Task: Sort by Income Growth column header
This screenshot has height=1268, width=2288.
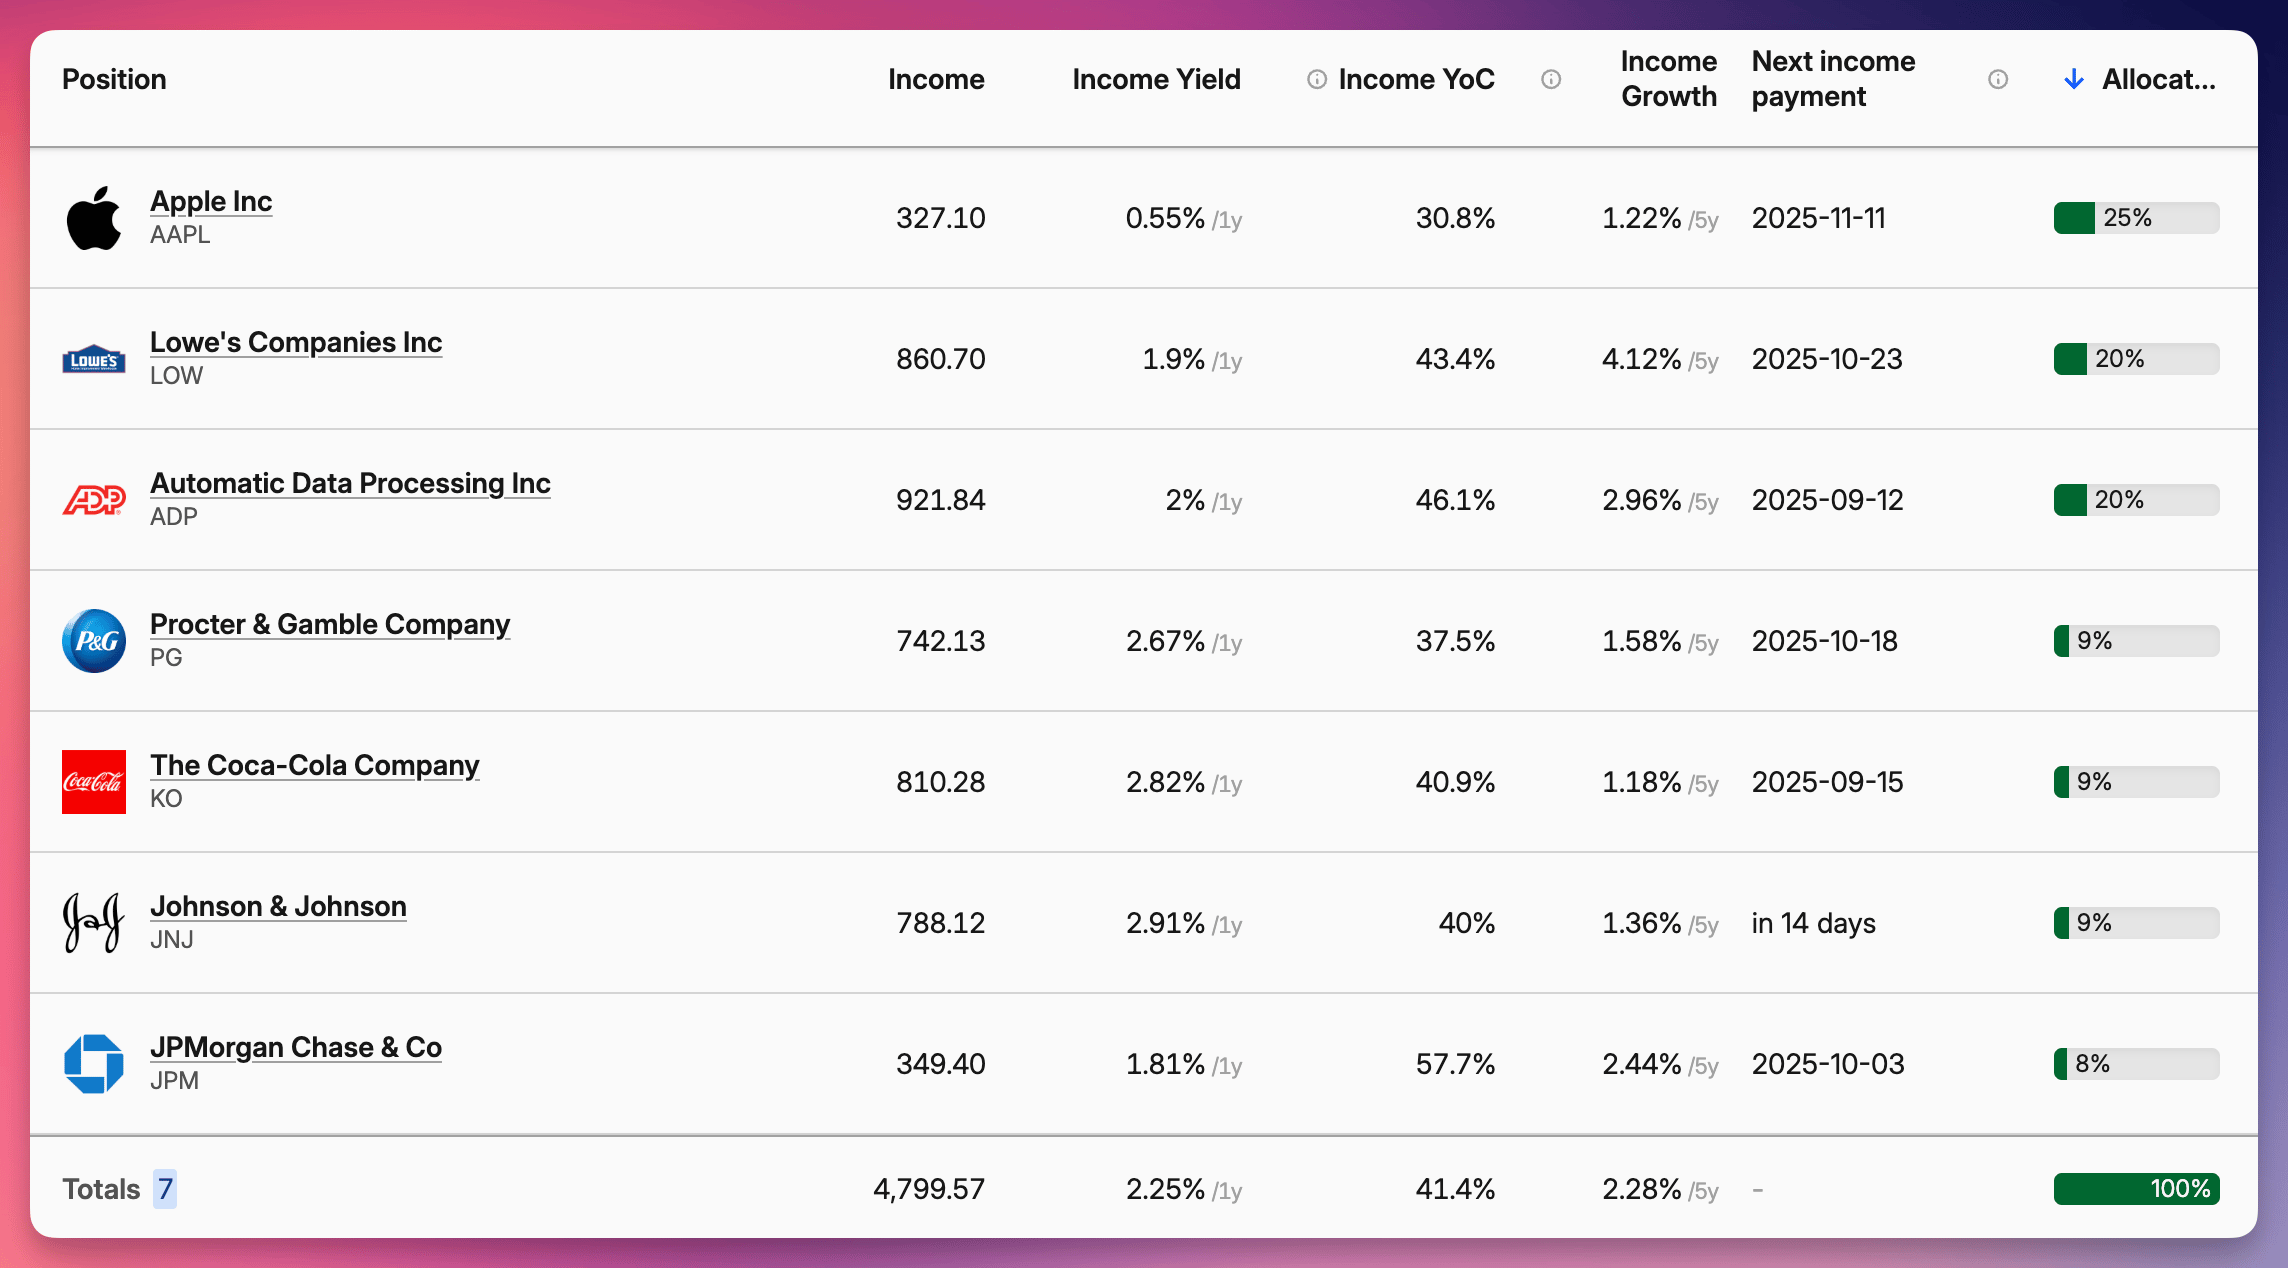Action: pyautogui.click(x=1669, y=79)
